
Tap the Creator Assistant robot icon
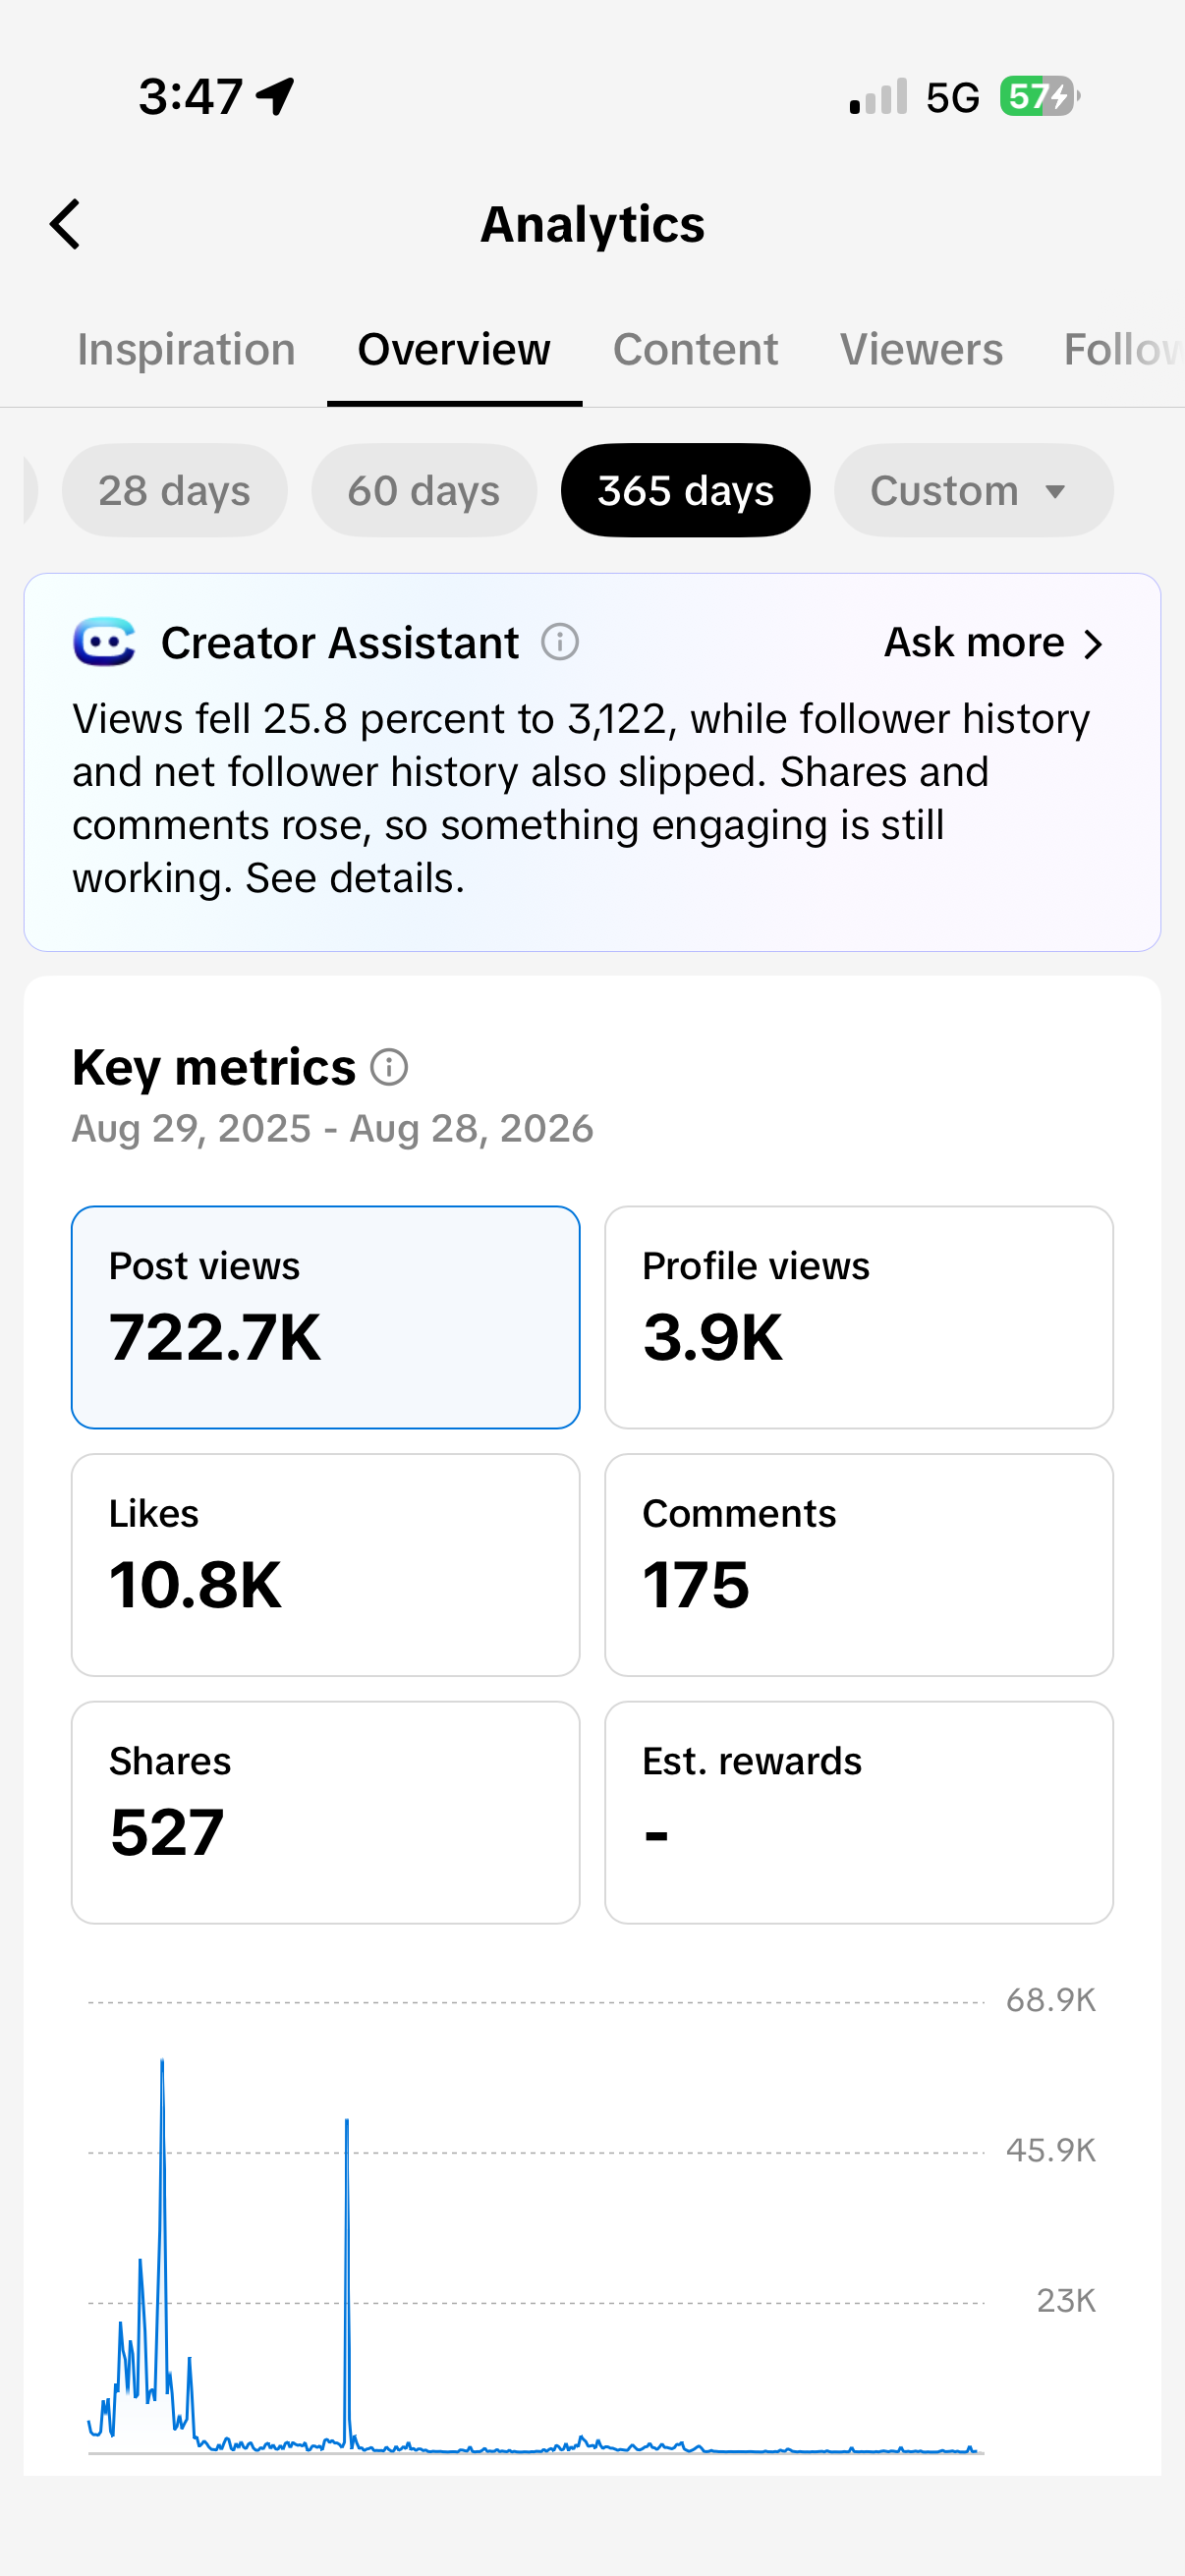point(104,642)
